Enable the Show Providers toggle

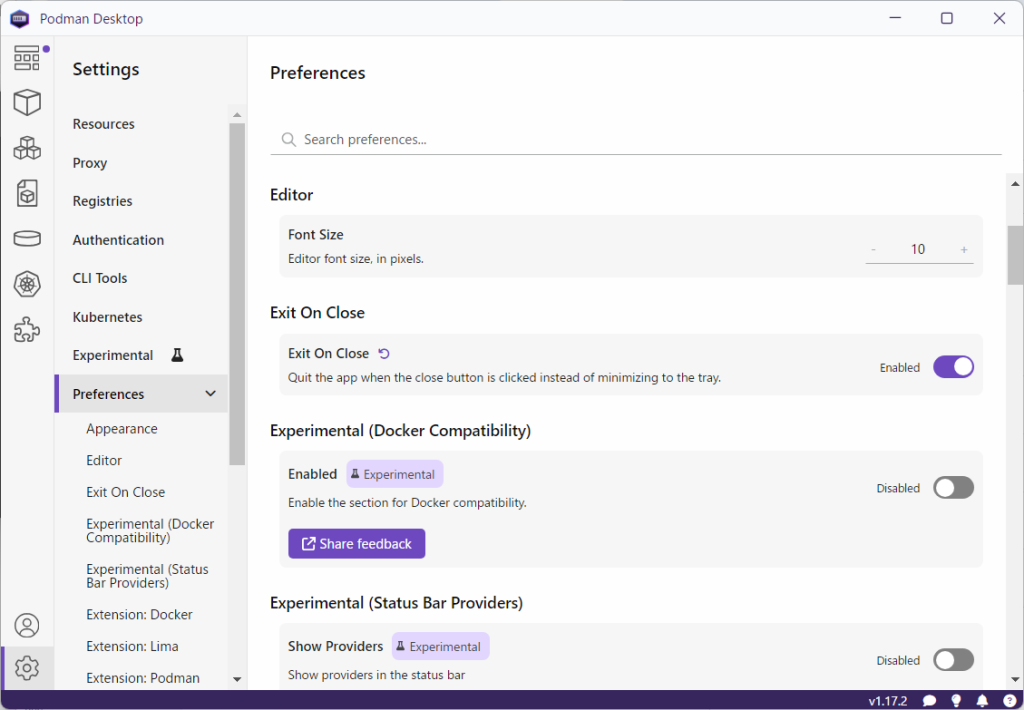click(953, 660)
